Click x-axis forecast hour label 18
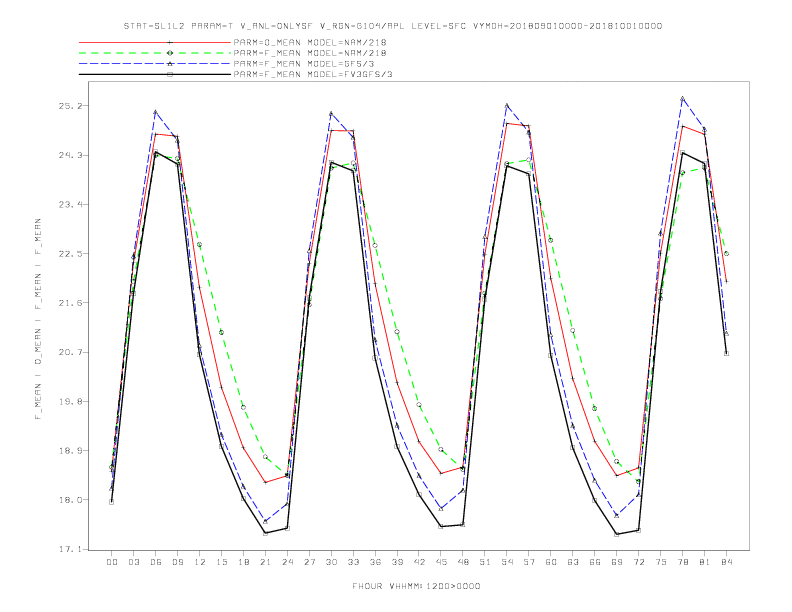Image resolution: width=792 pixels, height=612 pixels. [243, 562]
